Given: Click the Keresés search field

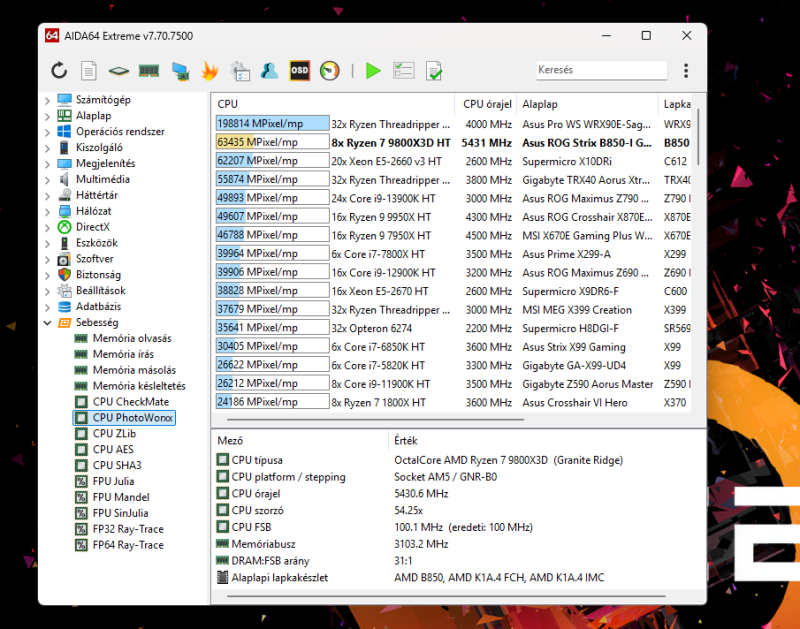Looking at the screenshot, I should (x=602, y=70).
